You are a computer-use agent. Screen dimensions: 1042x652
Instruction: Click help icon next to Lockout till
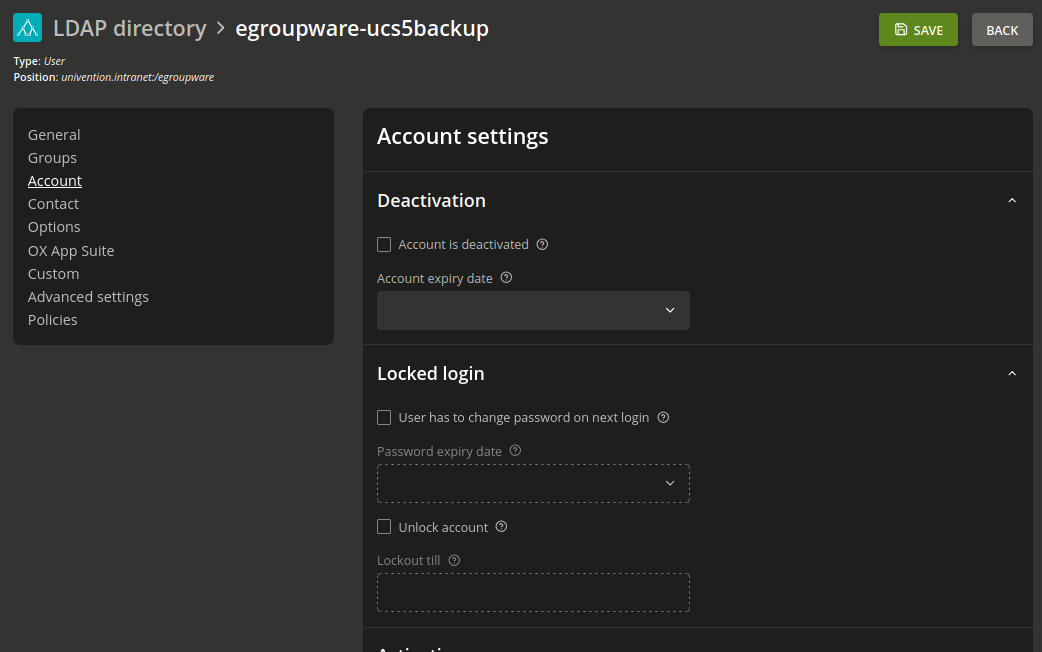(x=454, y=560)
